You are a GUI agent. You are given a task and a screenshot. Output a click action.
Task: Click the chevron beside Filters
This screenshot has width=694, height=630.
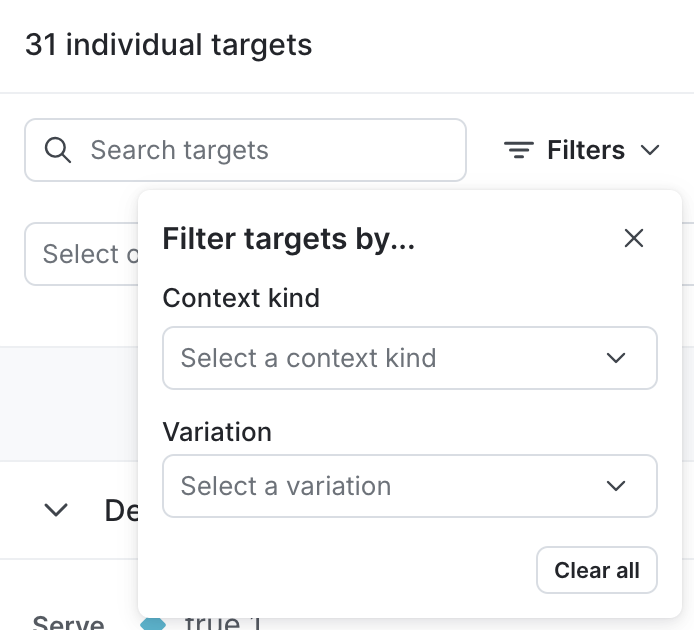point(651,150)
